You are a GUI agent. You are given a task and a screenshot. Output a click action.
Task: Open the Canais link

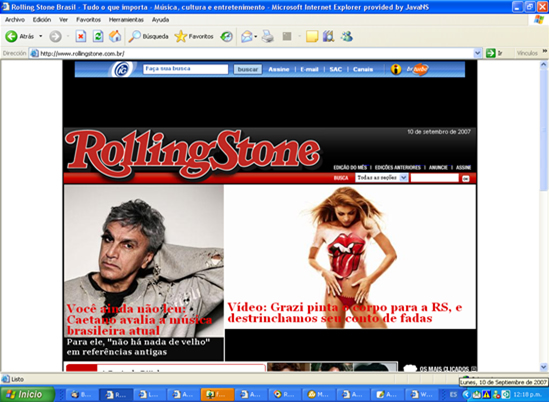pos(363,69)
